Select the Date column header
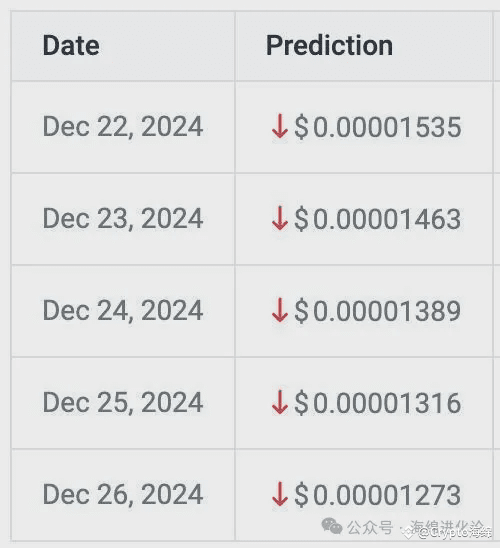Image resolution: width=500 pixels, height=548 pixels. tap(71, 46)
